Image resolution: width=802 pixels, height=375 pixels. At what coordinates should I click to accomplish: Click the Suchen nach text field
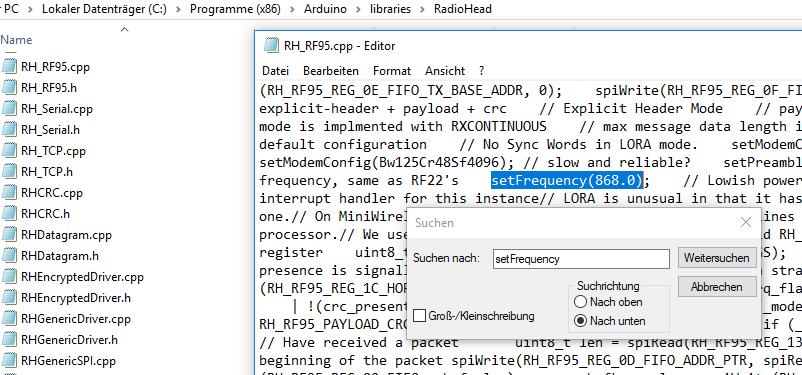point(581,259)
